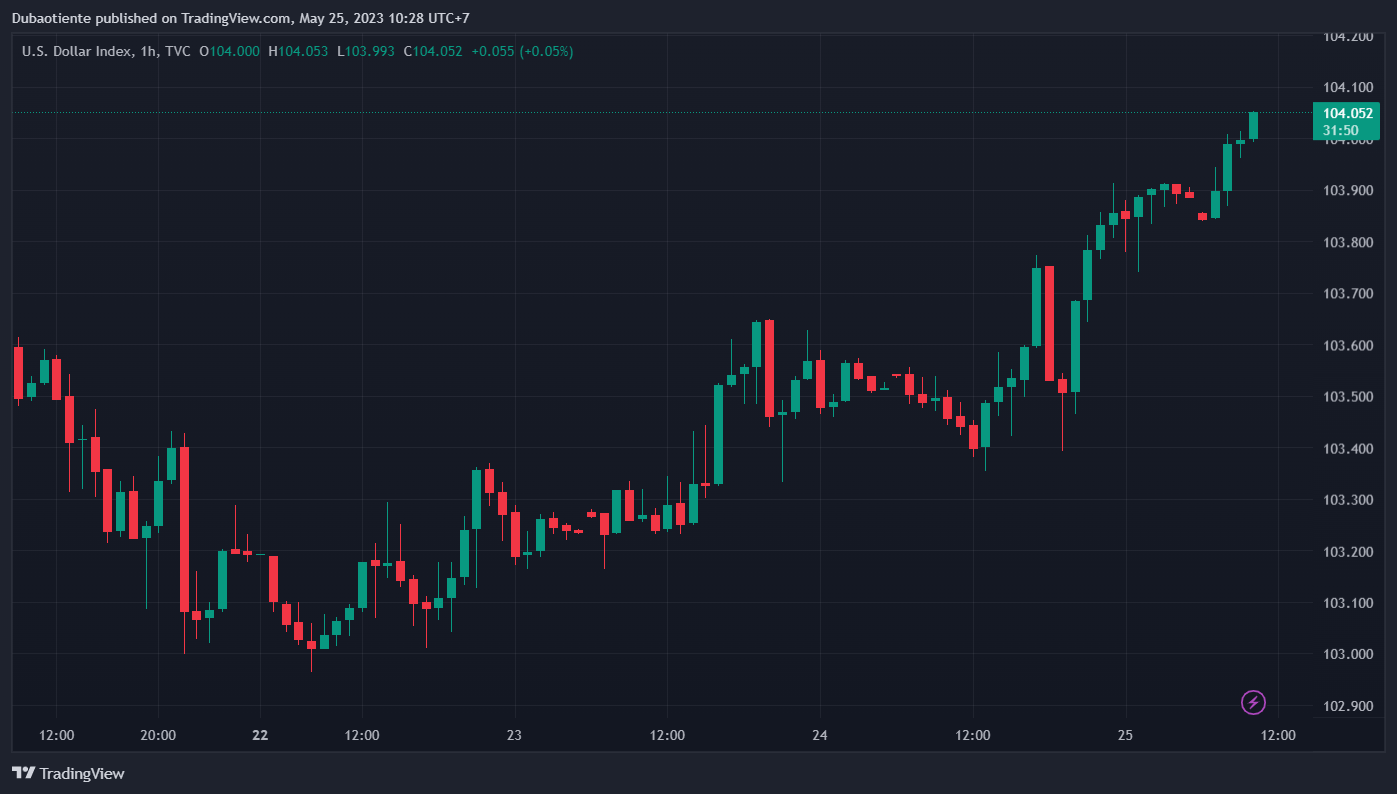Click the open value O104.000
The width and height of the screenshot is (1397, 794).
tap(230, 51)
